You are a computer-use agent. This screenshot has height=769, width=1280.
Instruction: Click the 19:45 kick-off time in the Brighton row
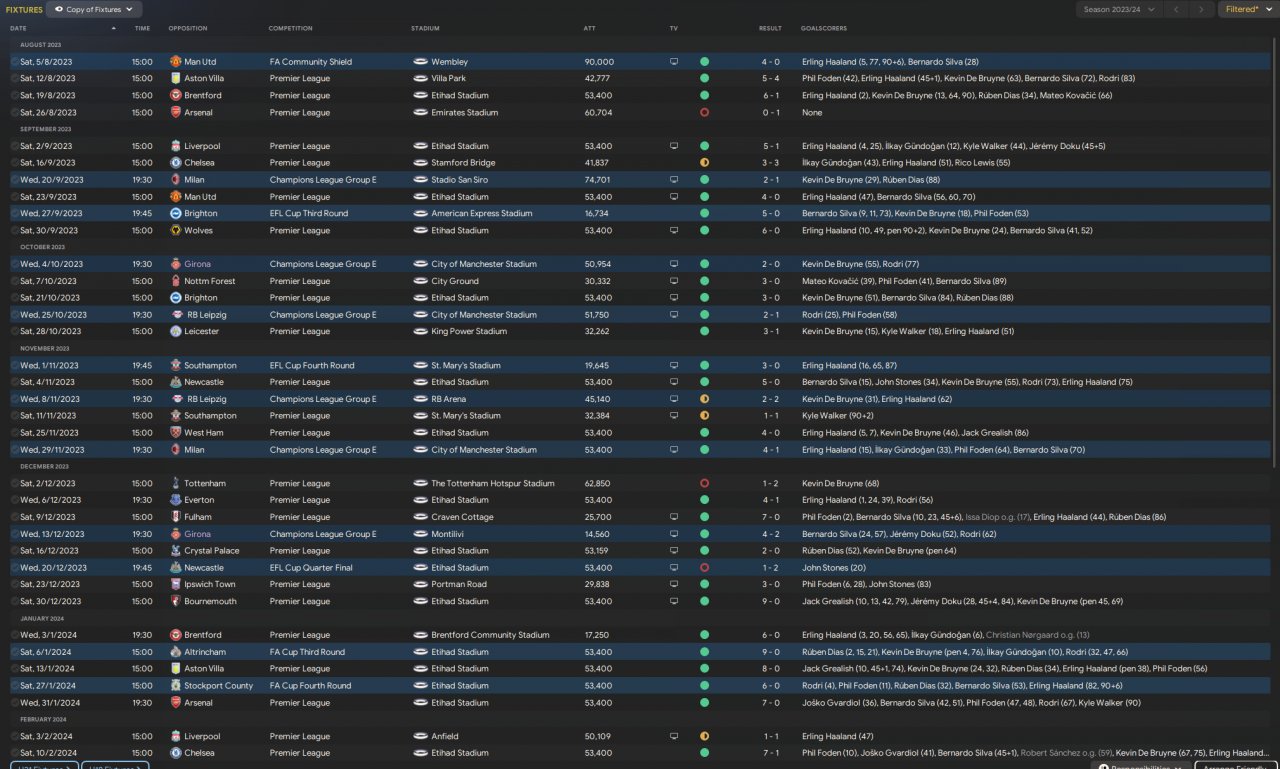(x=142, y=214)
